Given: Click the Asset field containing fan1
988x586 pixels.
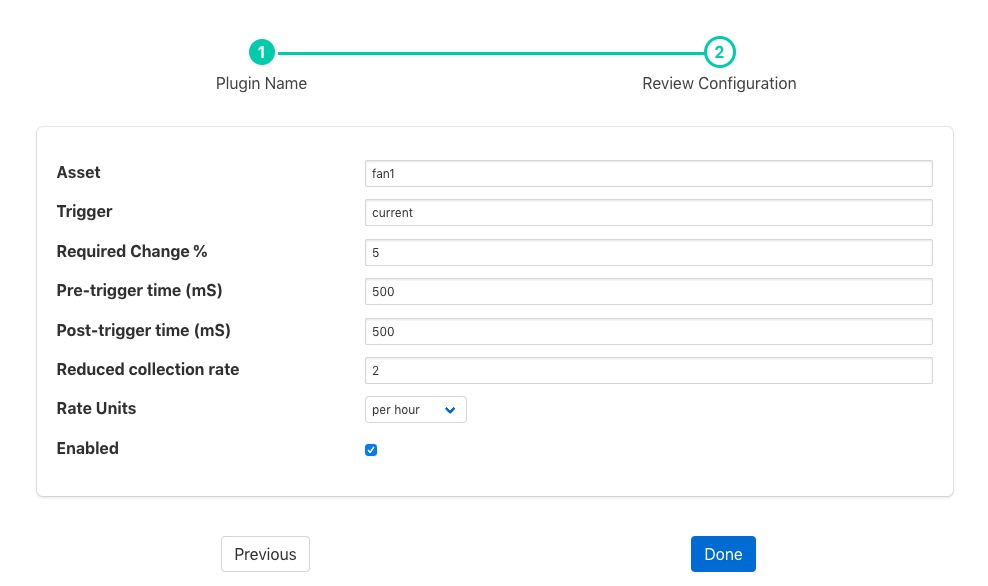Looking at the screenshot, I should [648, 173].
